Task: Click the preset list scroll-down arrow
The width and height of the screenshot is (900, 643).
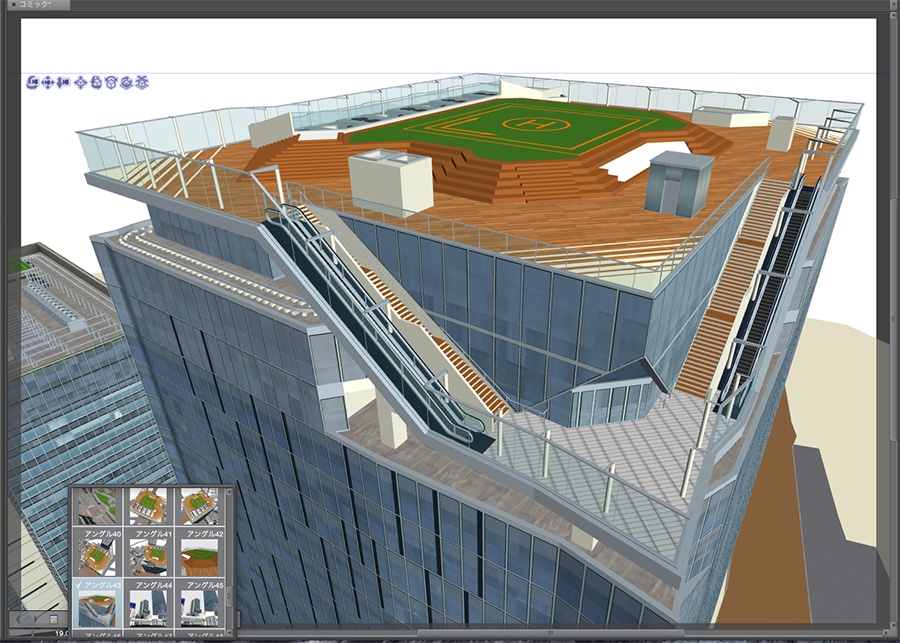Action: [x=230, y=632]
